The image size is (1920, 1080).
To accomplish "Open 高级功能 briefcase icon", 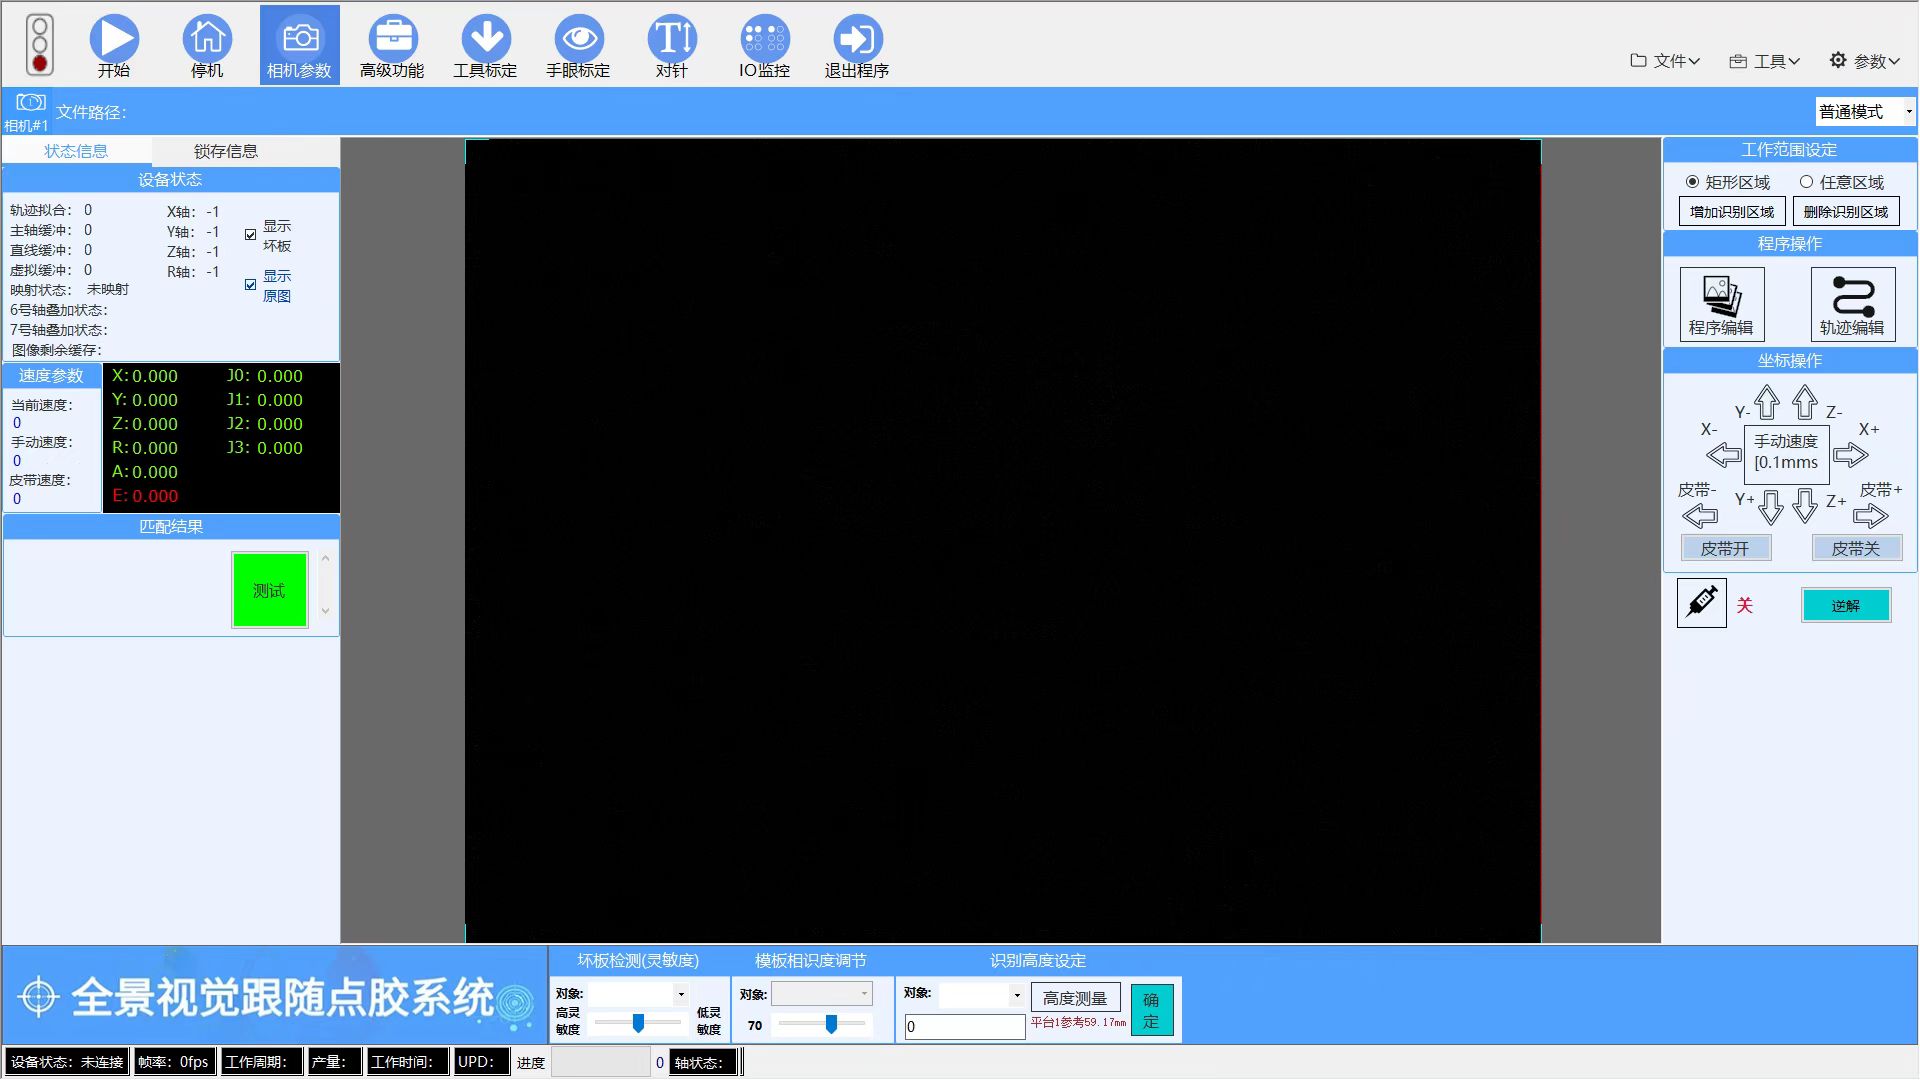I will coord(392,39).
